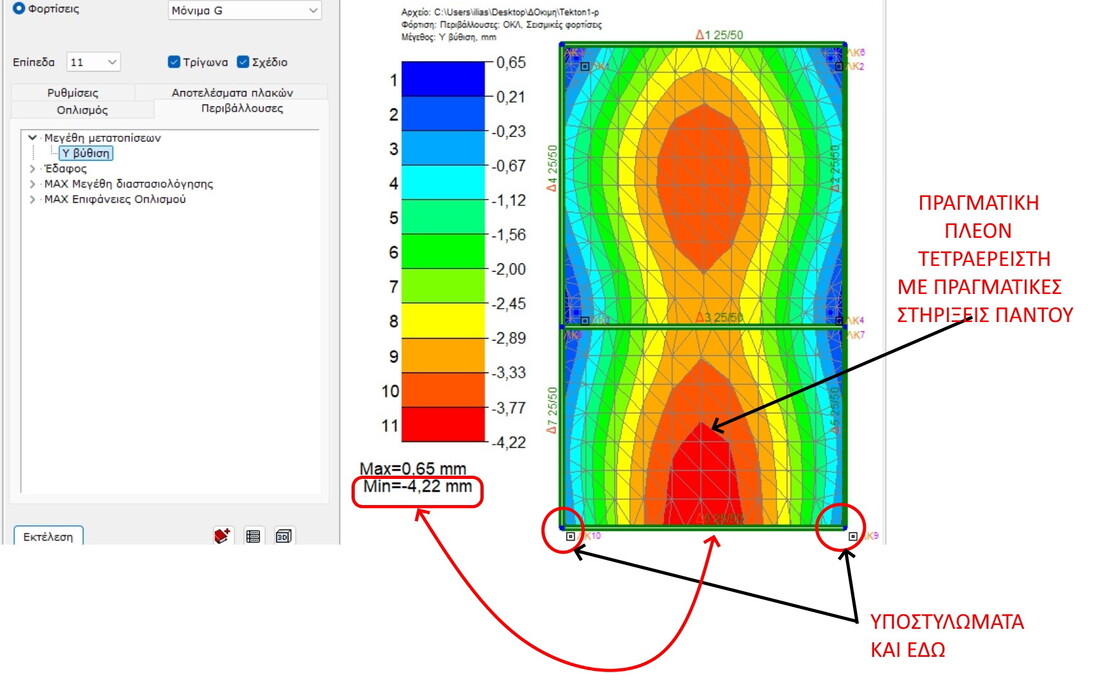Click the Δ4 25/50 beam label

click(553, 168)
